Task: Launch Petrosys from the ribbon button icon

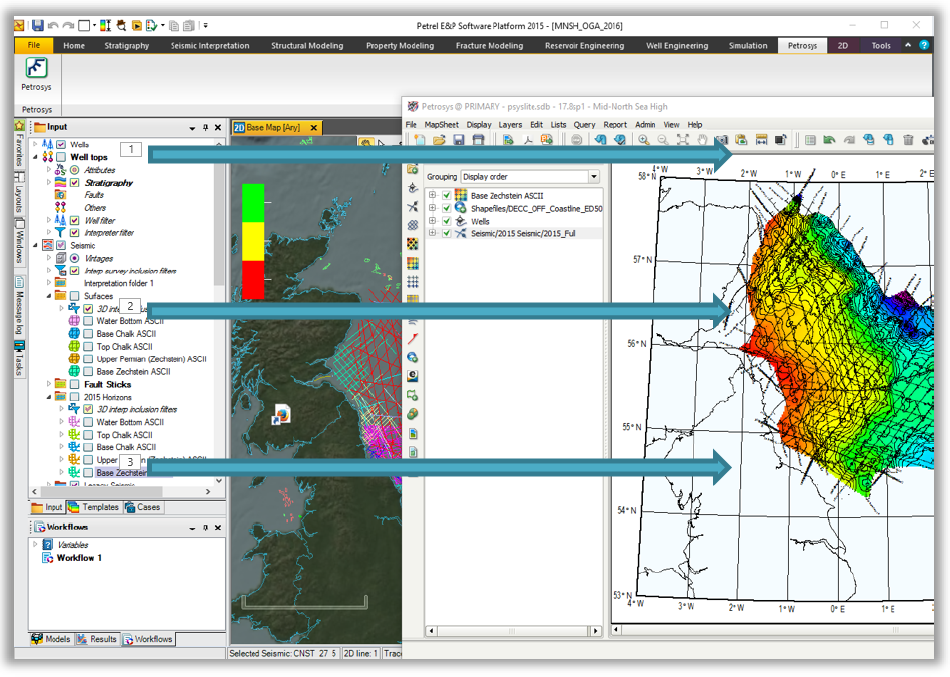Action: (x=36, y=68)
